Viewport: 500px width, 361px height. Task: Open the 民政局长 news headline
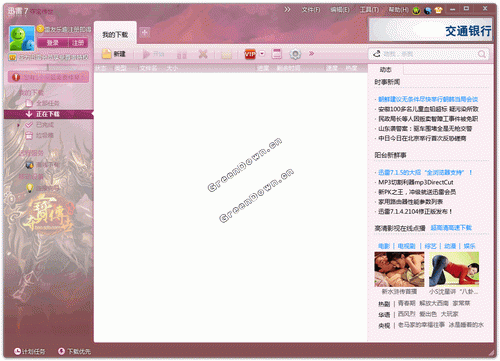pos(428,119)
